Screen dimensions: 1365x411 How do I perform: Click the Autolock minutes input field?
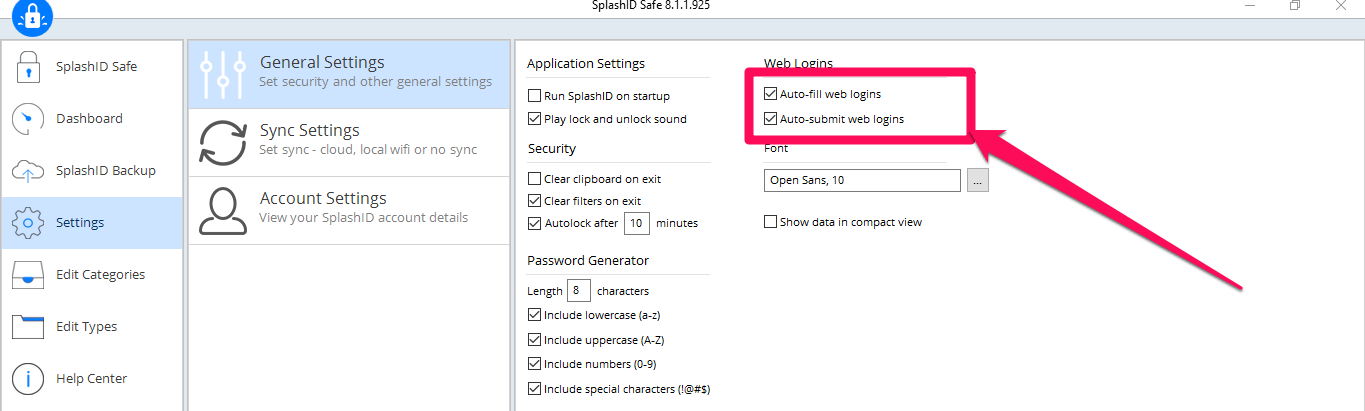click(637, 223)
